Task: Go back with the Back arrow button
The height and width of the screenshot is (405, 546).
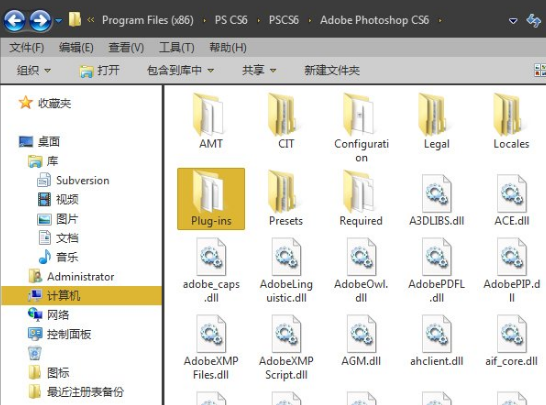Action: click(15, 20)
